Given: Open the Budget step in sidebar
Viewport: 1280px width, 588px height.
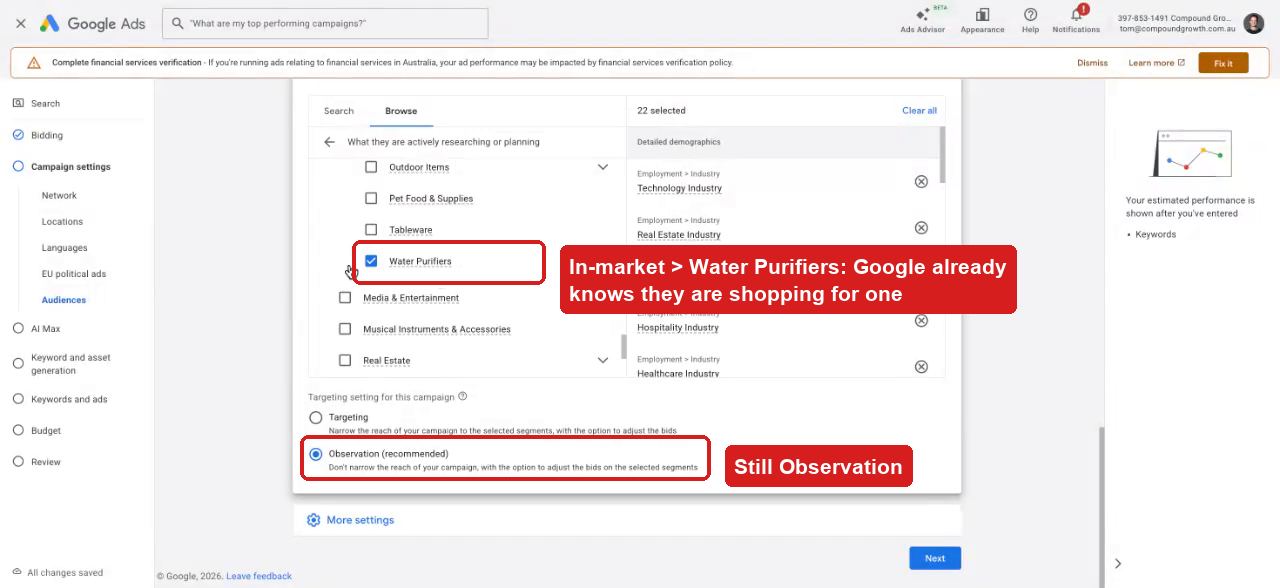Looking at the screenshot, I should tap(45, 431).
